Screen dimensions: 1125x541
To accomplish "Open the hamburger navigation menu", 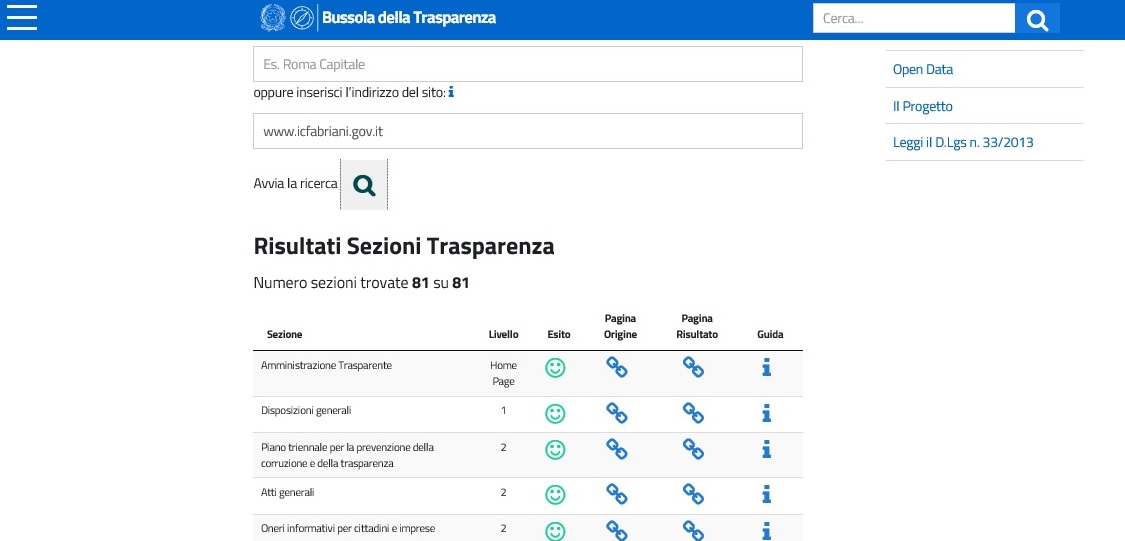I will point(22,17).
